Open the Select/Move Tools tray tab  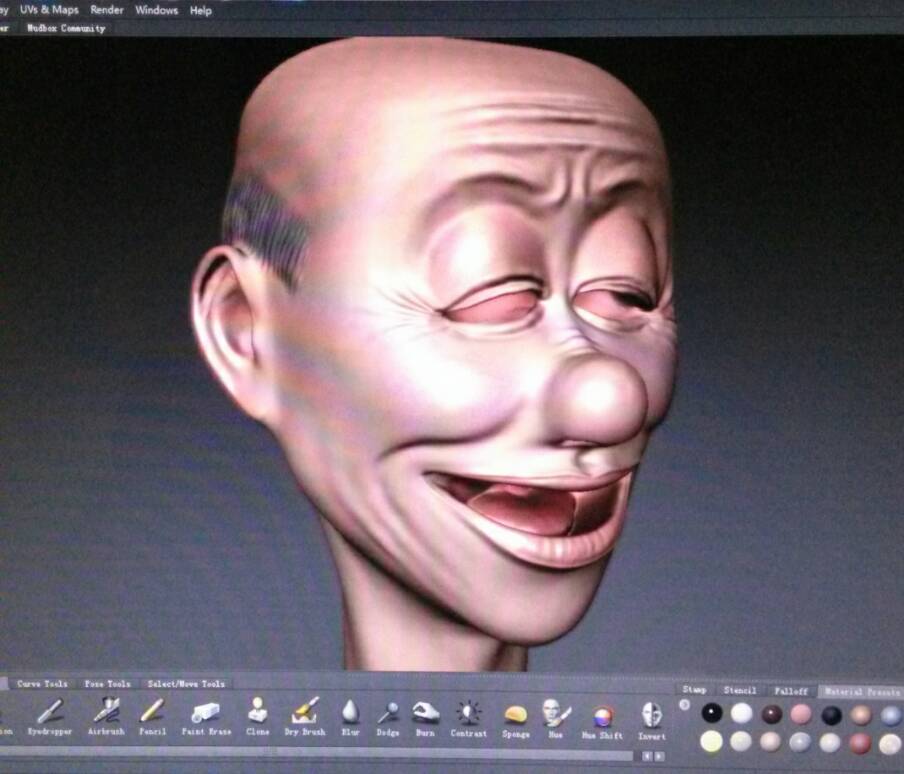click(186, 684)
